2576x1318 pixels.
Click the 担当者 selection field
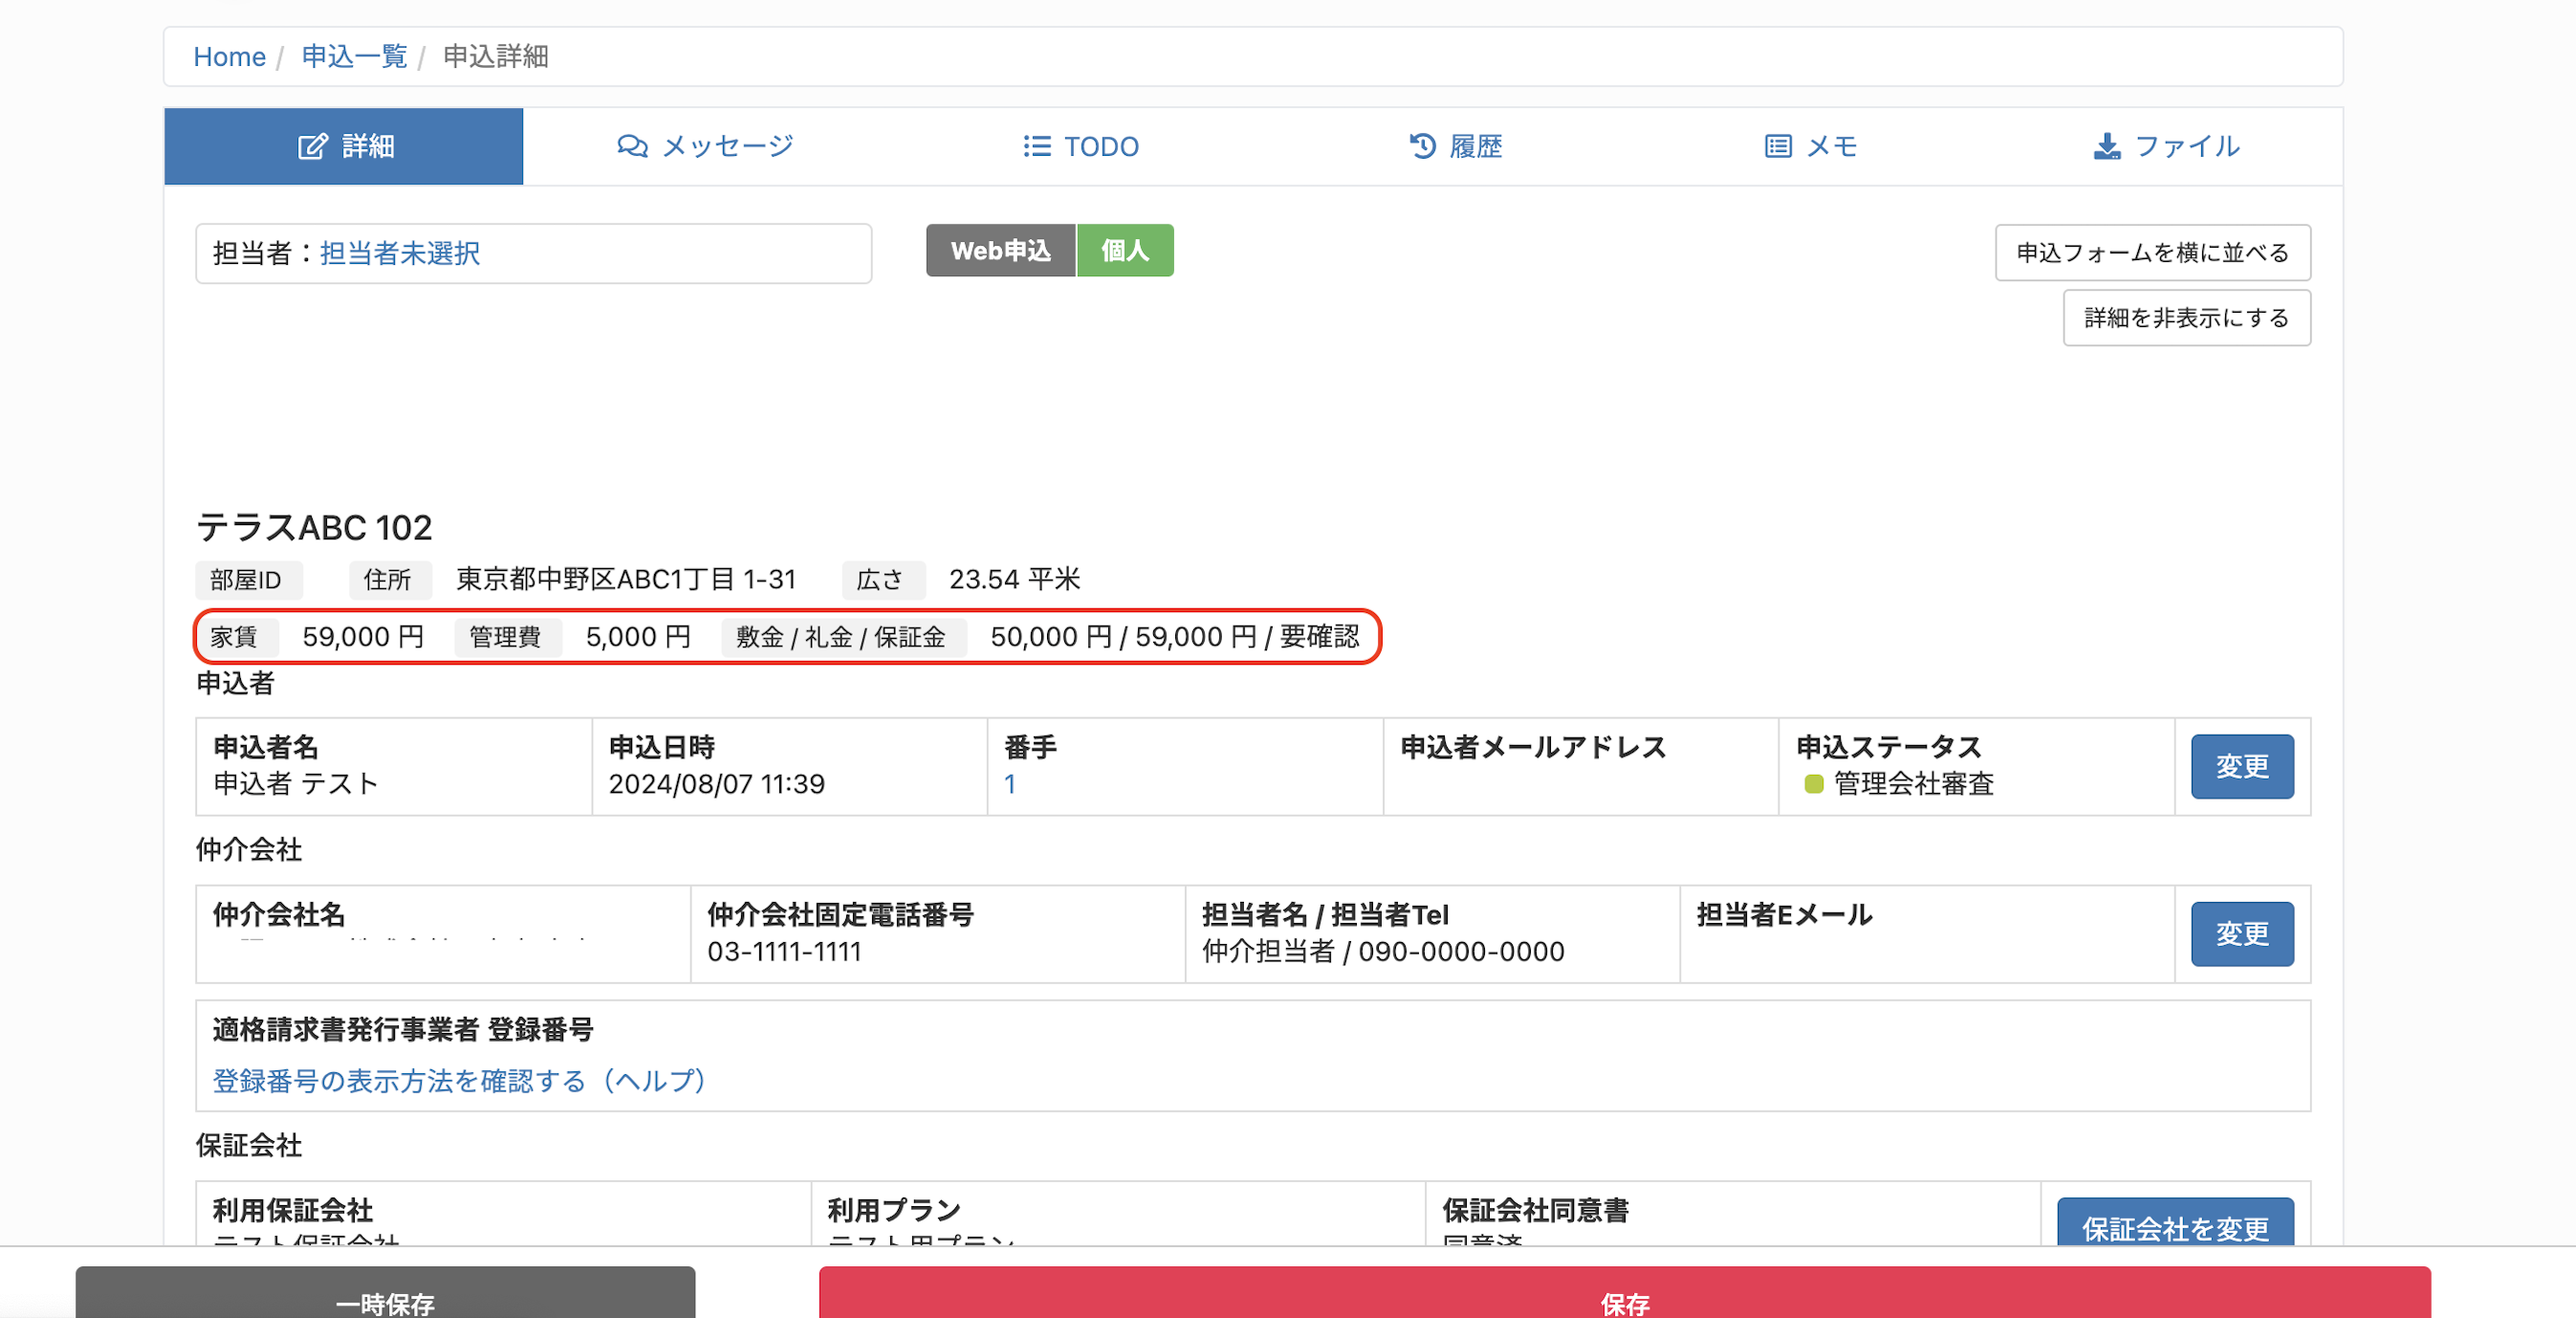tap(533, 253)
